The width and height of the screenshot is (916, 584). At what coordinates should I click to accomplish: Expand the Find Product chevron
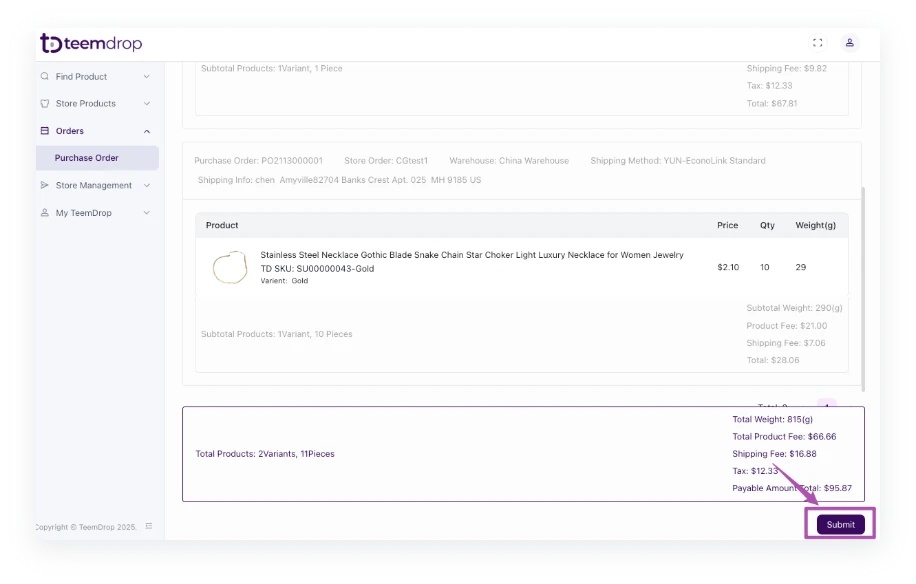(147, 77)
